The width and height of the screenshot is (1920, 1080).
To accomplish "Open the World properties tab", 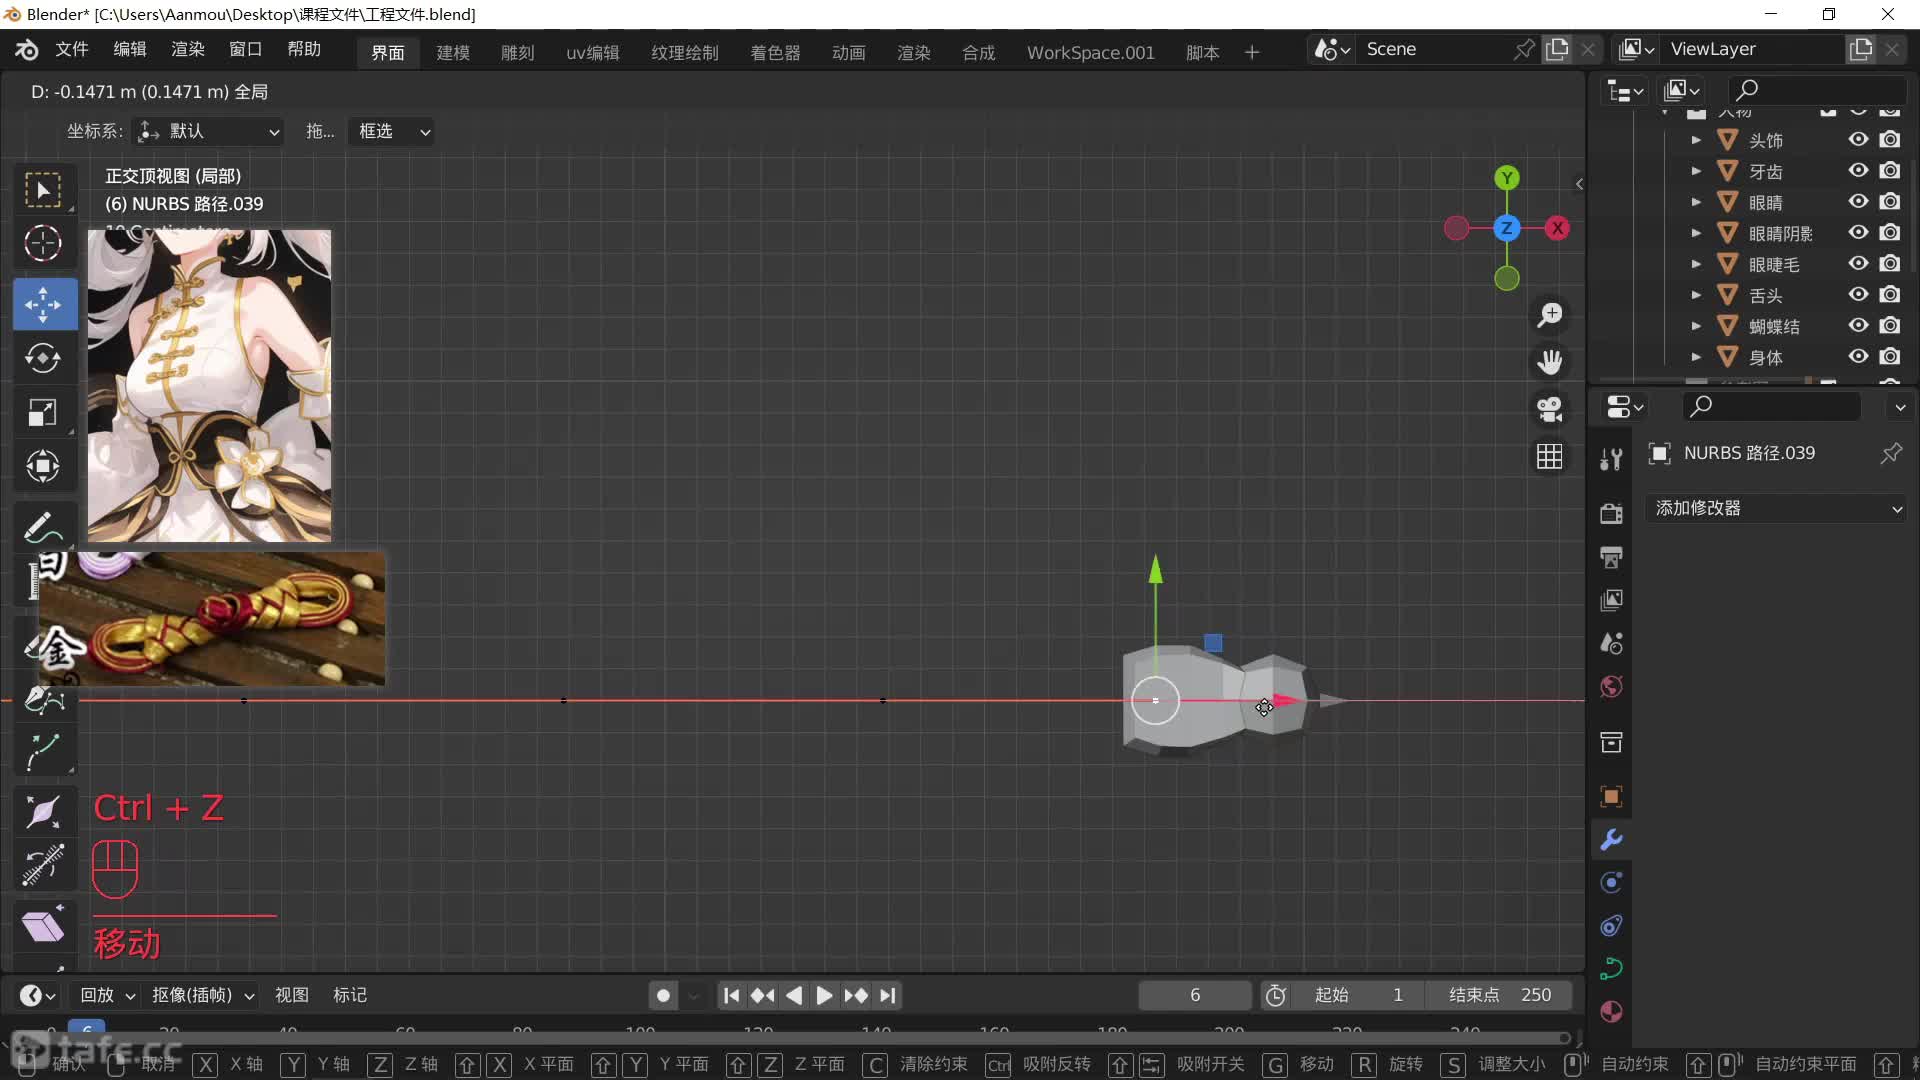I will point(1611,686).
